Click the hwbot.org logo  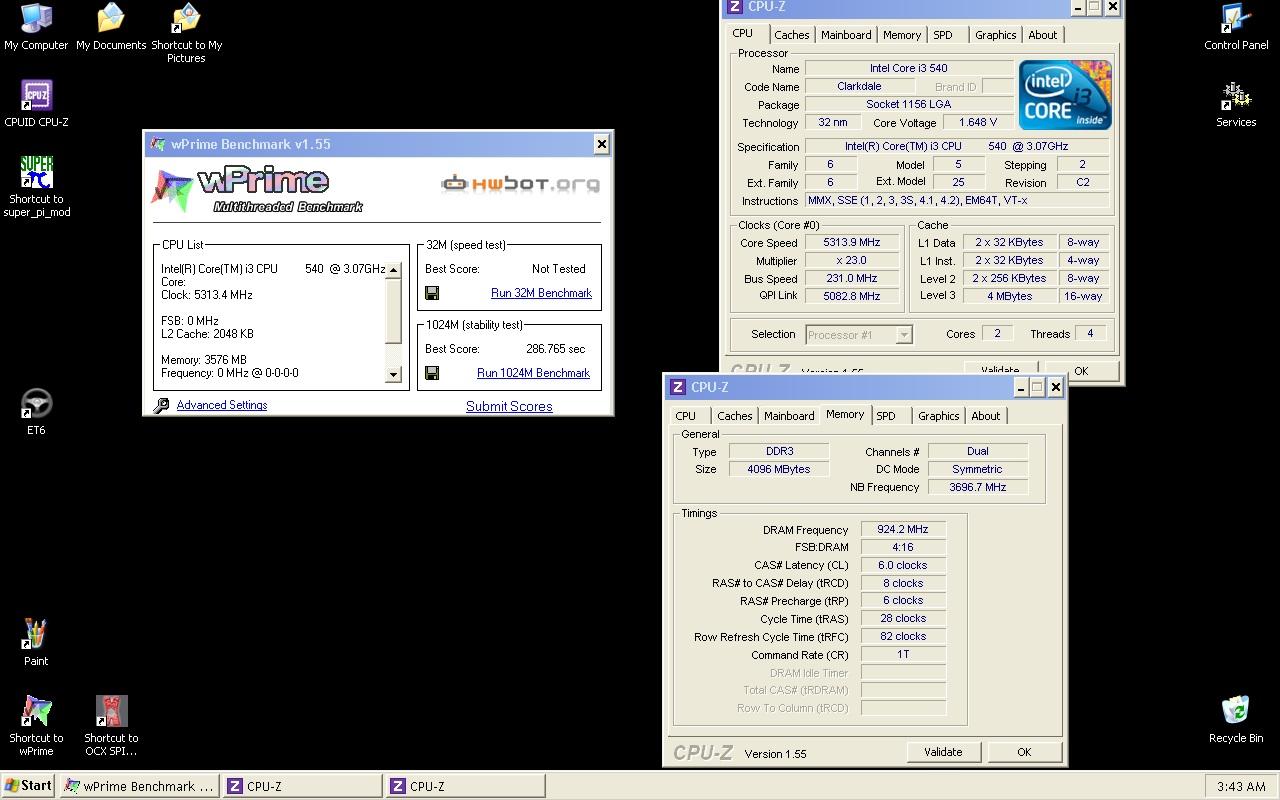[521, 183]
